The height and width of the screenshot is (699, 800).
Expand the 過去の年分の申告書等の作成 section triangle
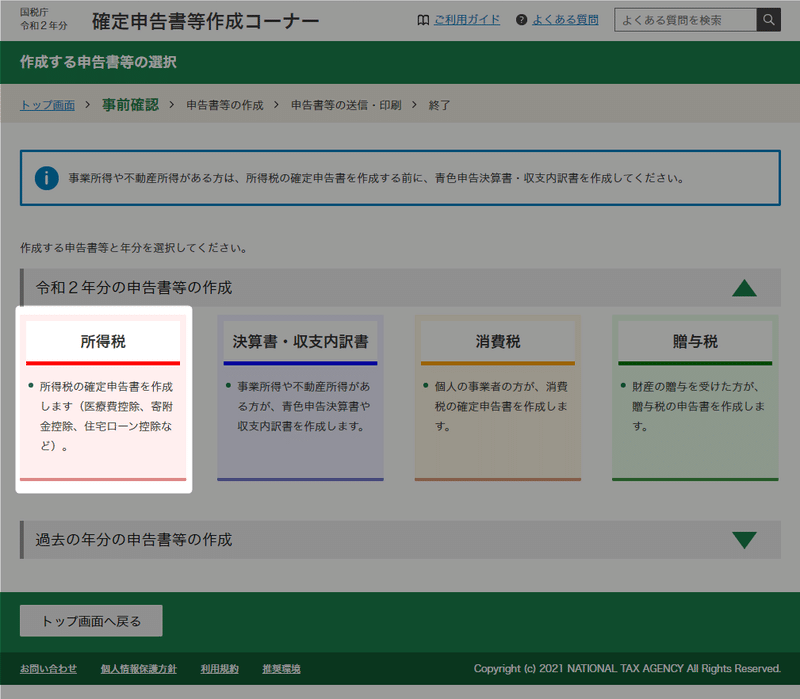(744, 540)
